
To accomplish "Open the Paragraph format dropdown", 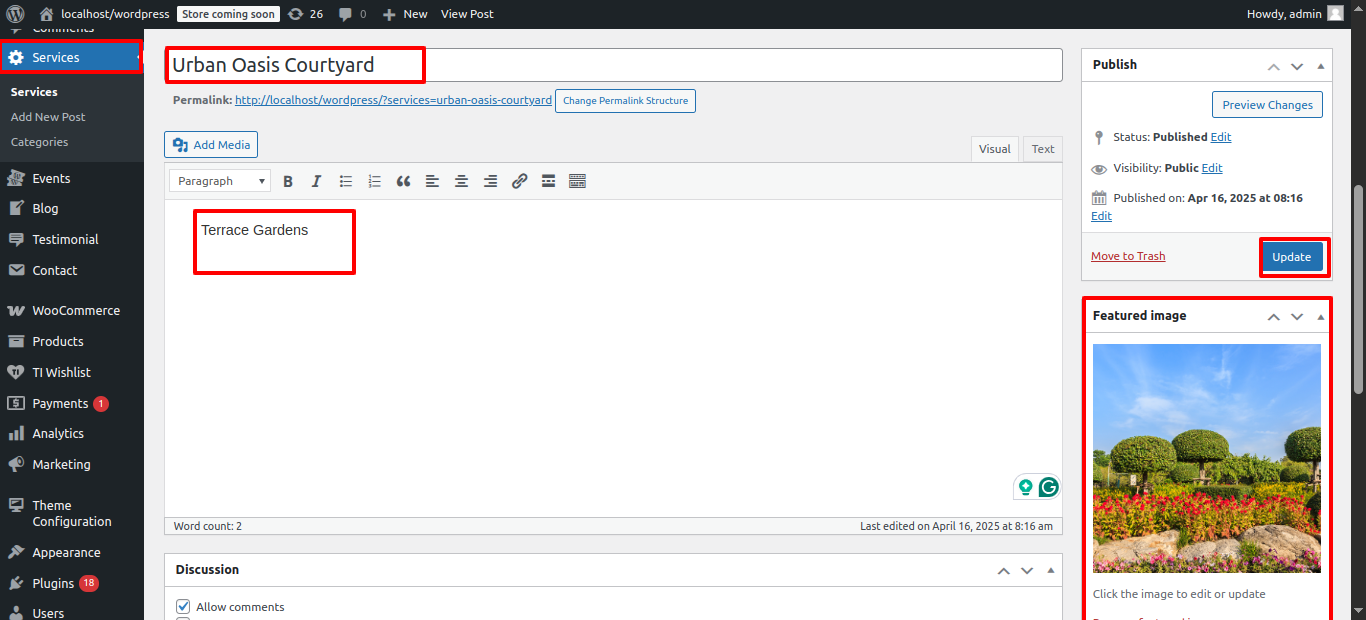I will click(220, 181).
